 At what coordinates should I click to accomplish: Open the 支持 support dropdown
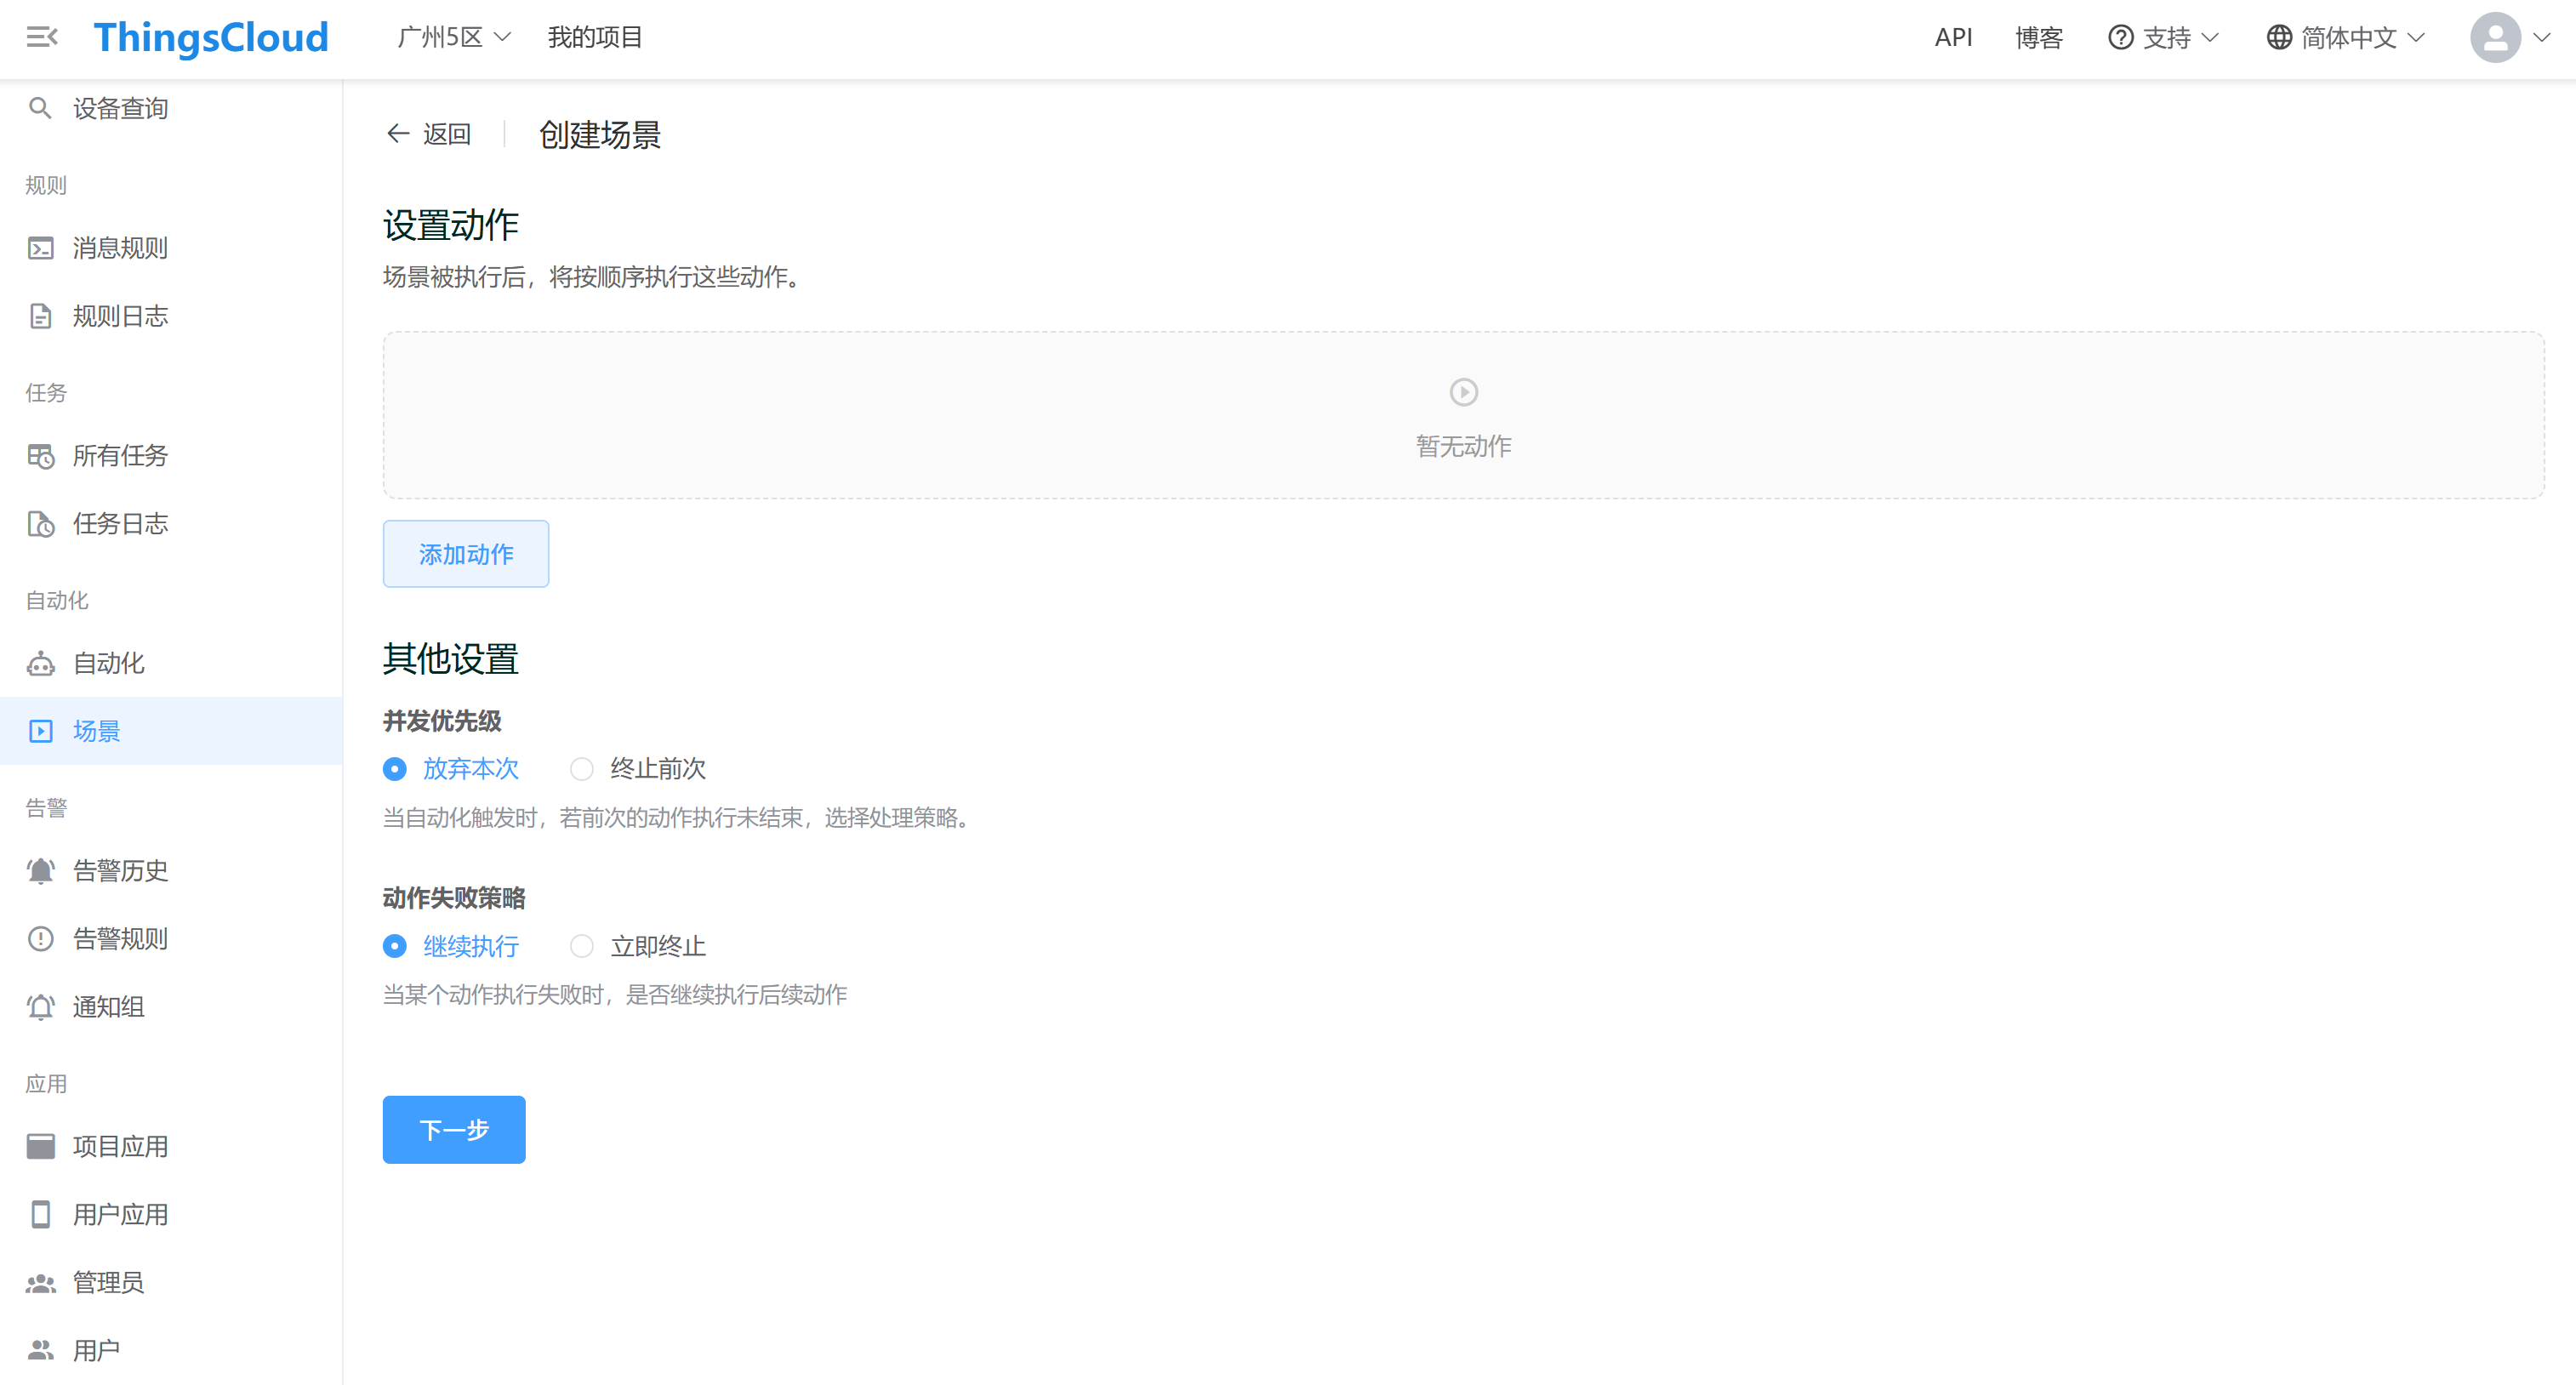2164,38
